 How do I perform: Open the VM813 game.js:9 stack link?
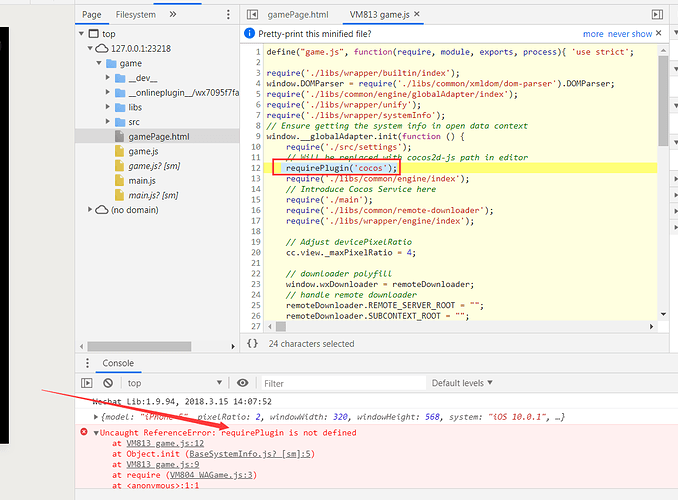[163, 465]
